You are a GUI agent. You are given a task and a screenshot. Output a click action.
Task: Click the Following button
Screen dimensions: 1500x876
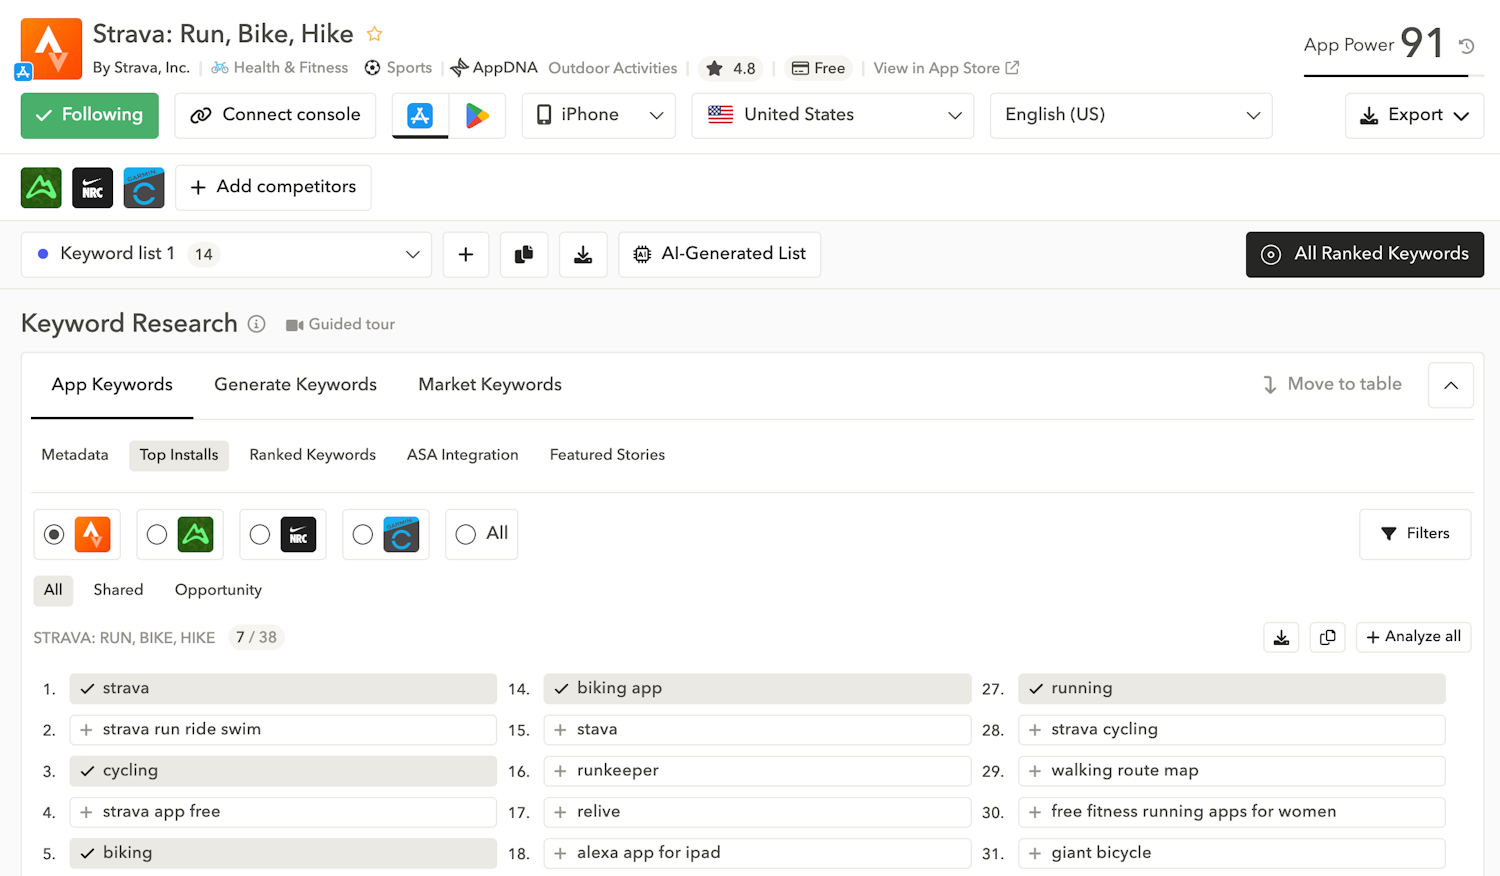tap(90, 115)
